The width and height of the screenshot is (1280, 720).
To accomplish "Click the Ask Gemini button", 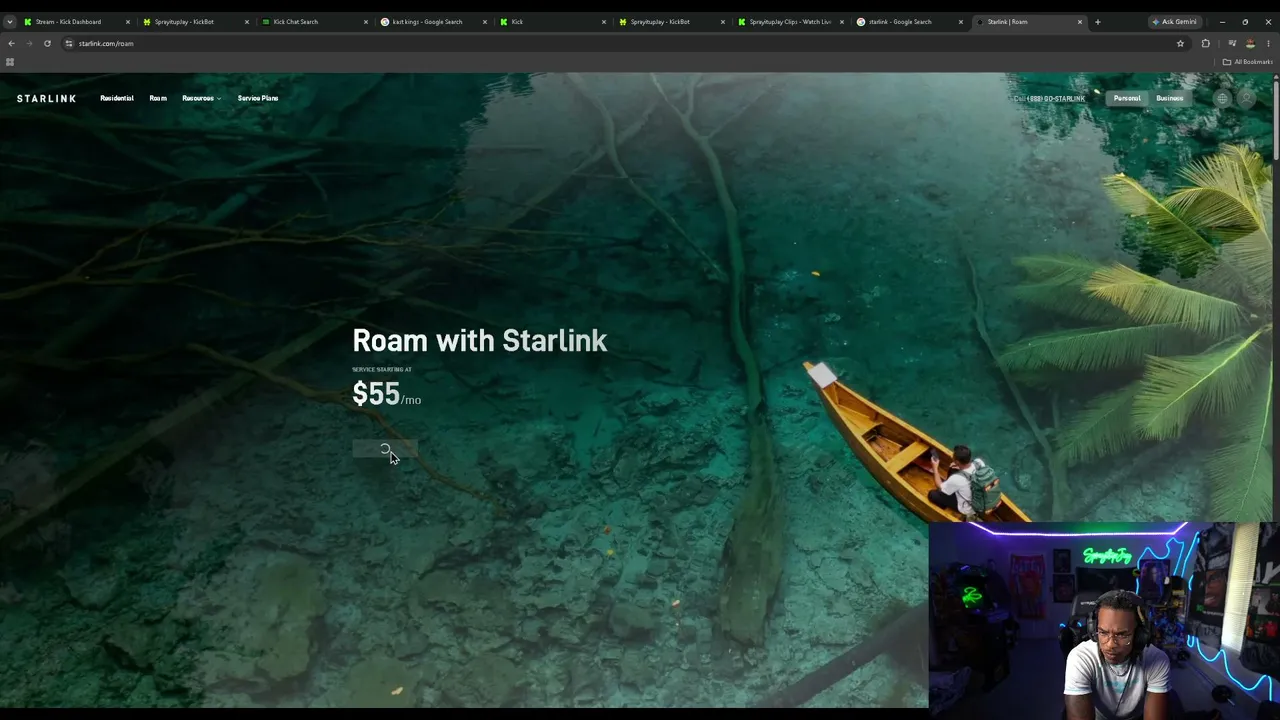I will click(1175, 22).
